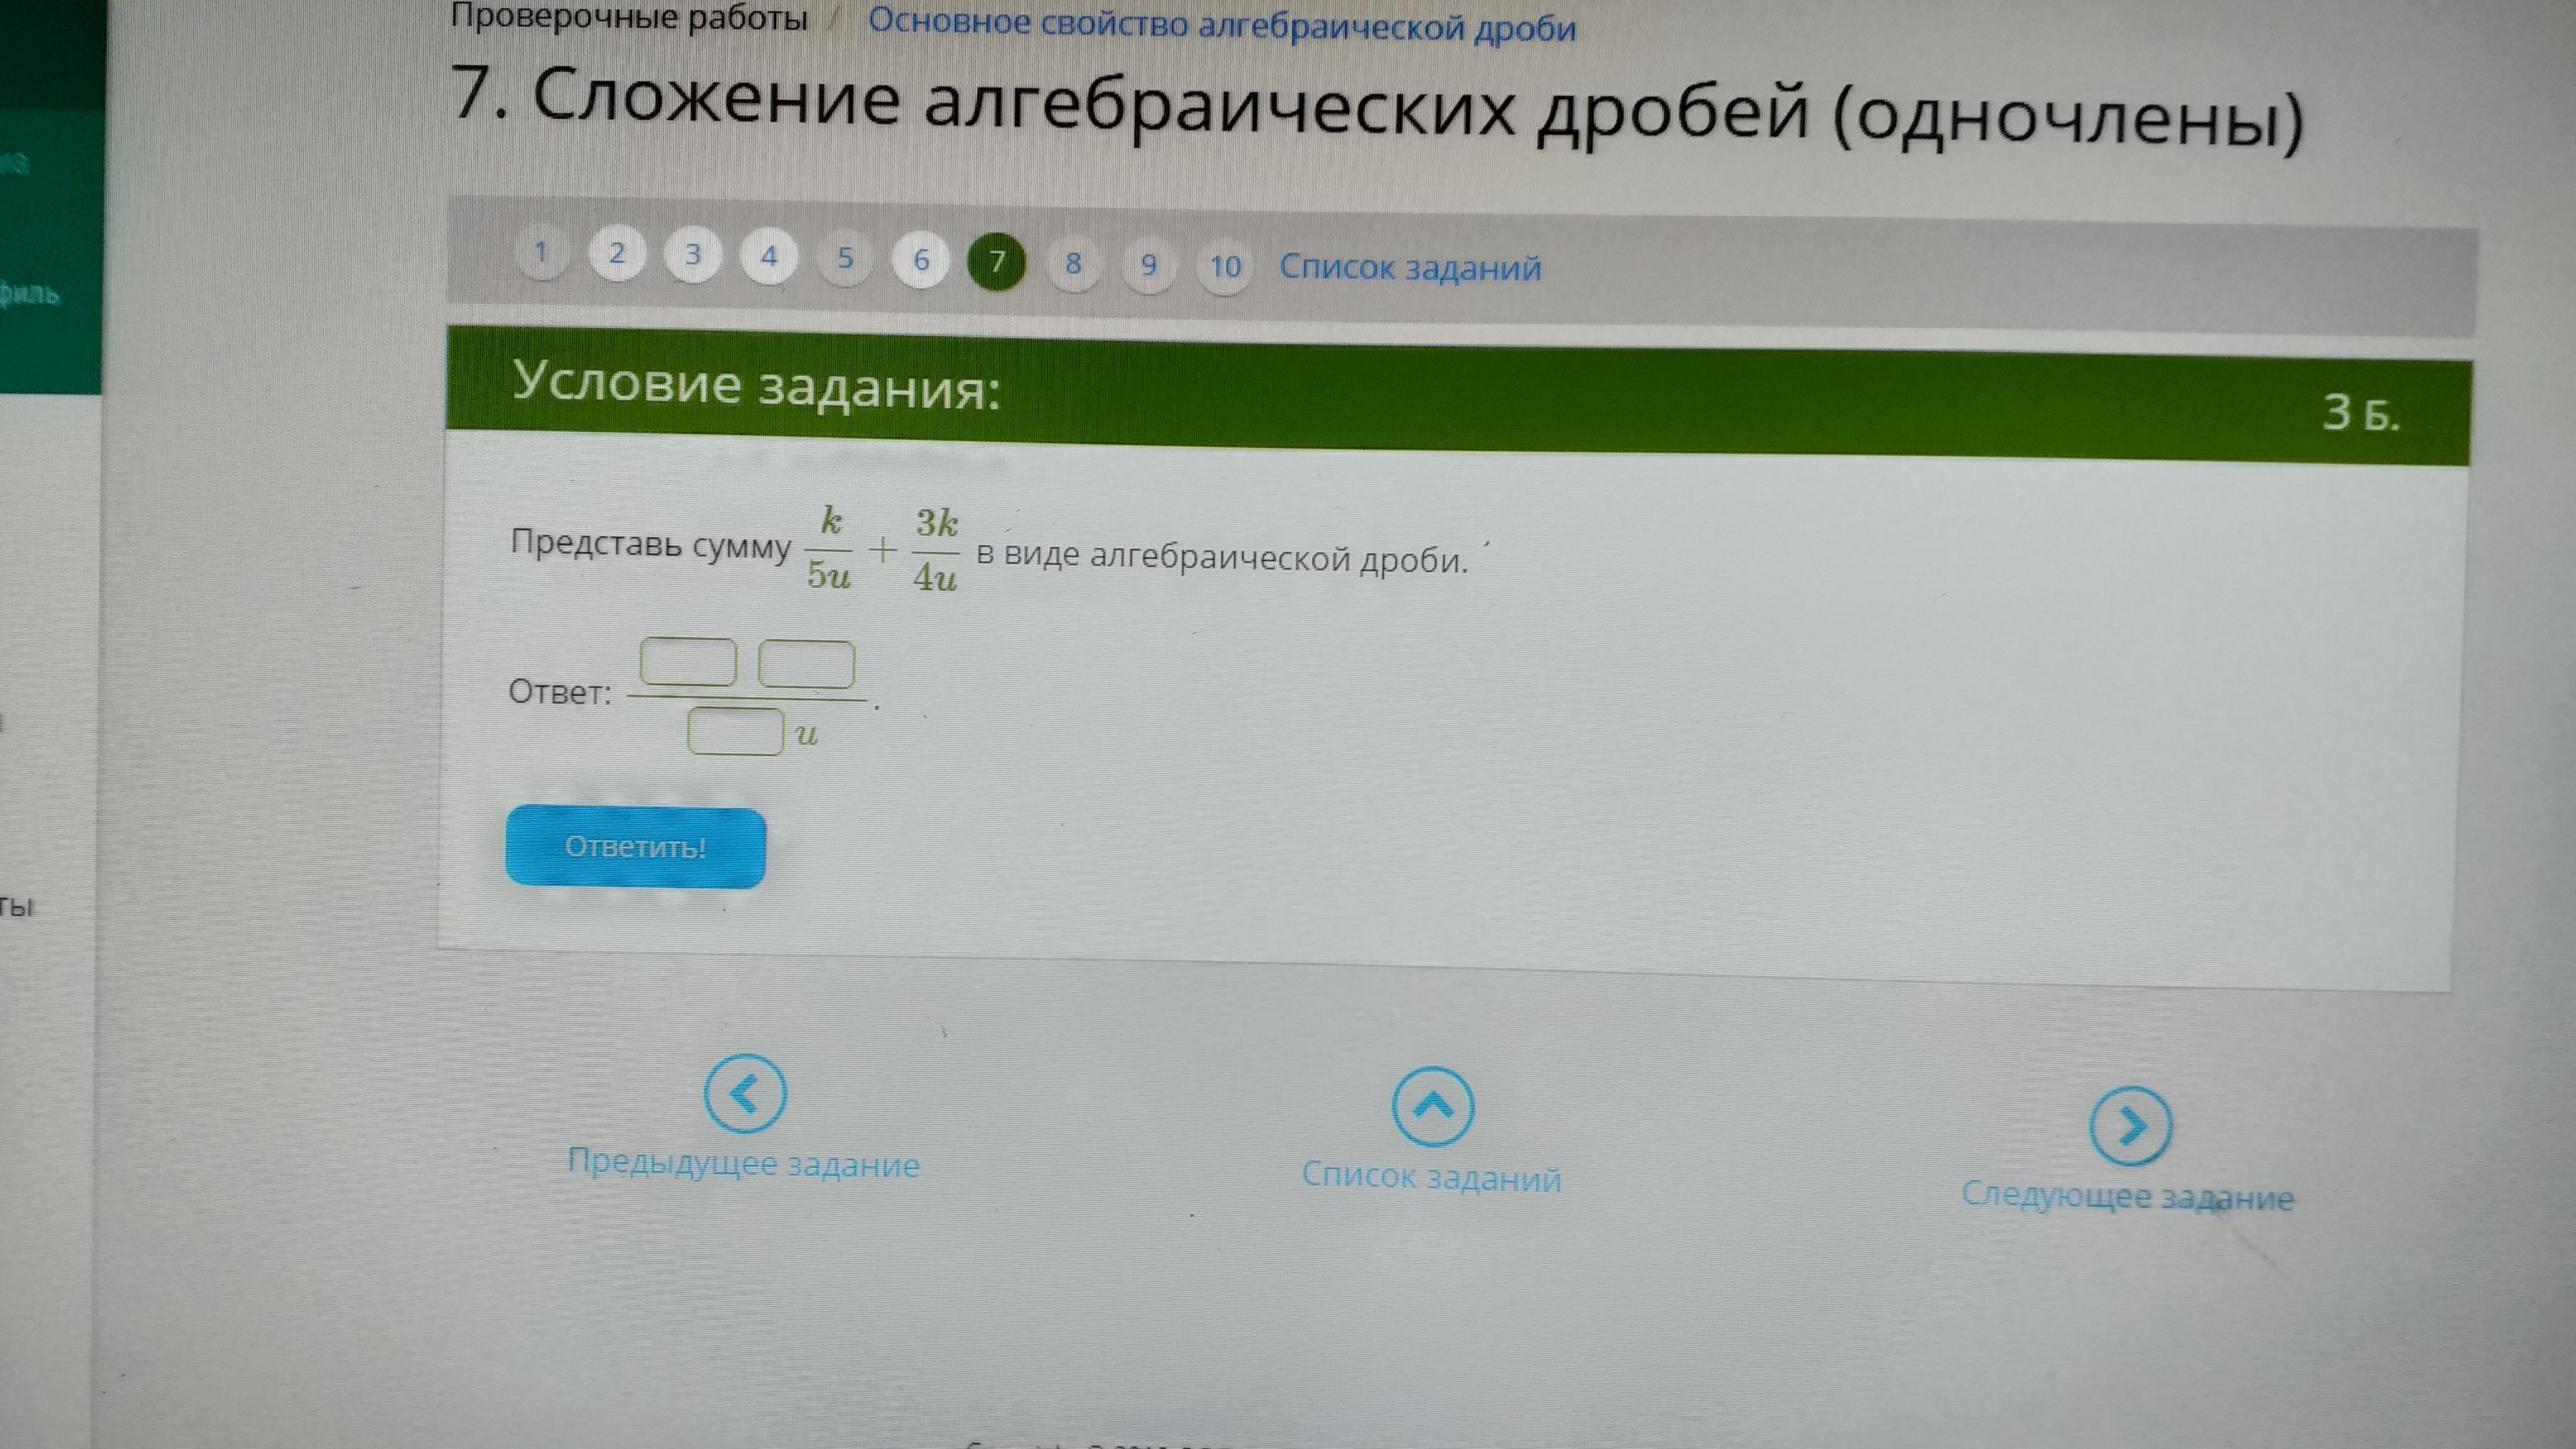Screen dimensions: 2576x1449
Task: Go to task number 9
Action: coord(1149,266)
